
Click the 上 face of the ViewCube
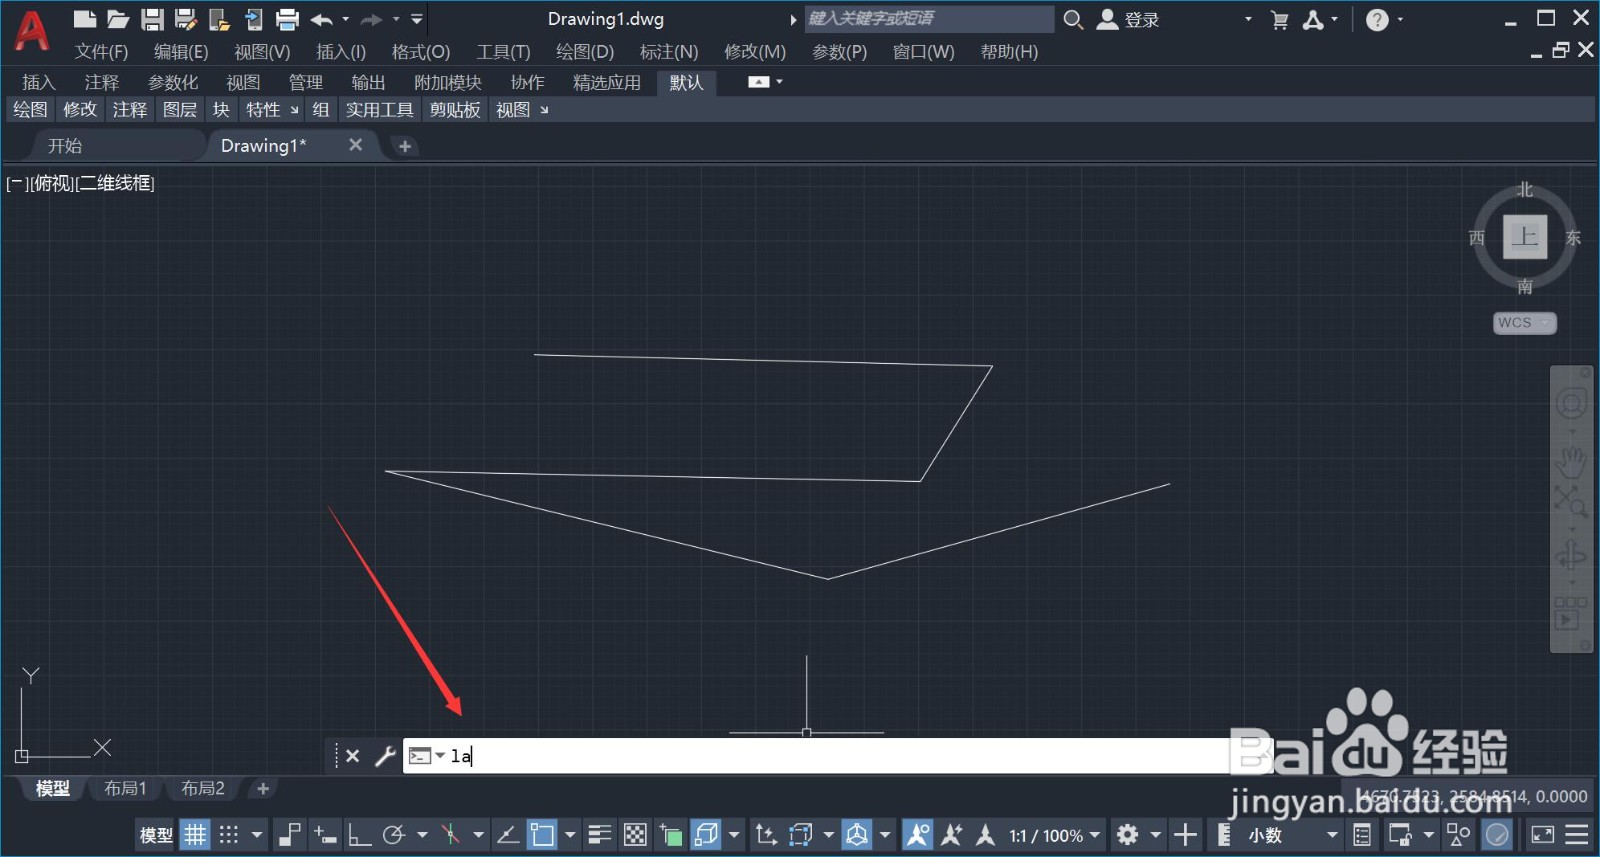point(1525,237)
